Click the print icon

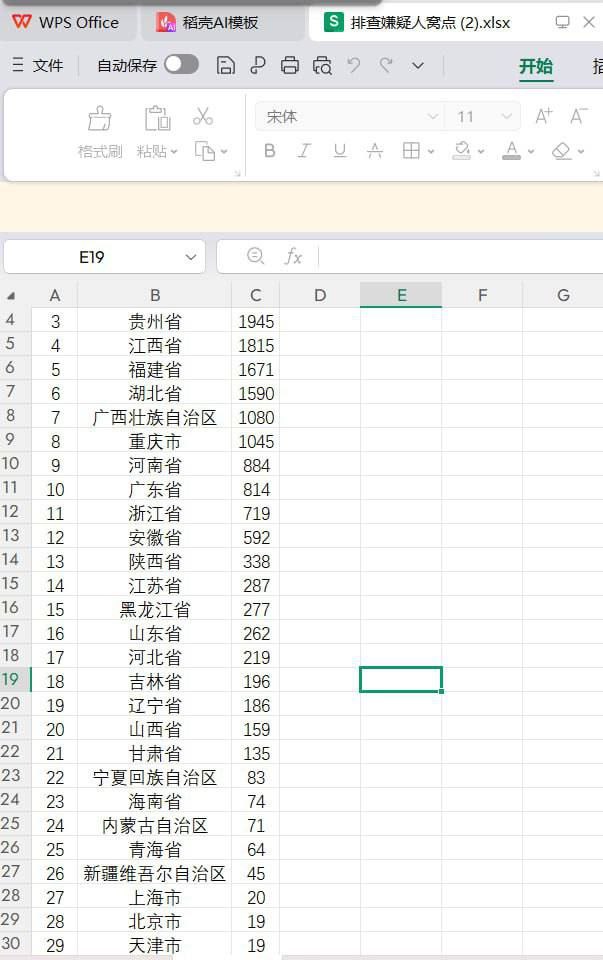[290, 65]
